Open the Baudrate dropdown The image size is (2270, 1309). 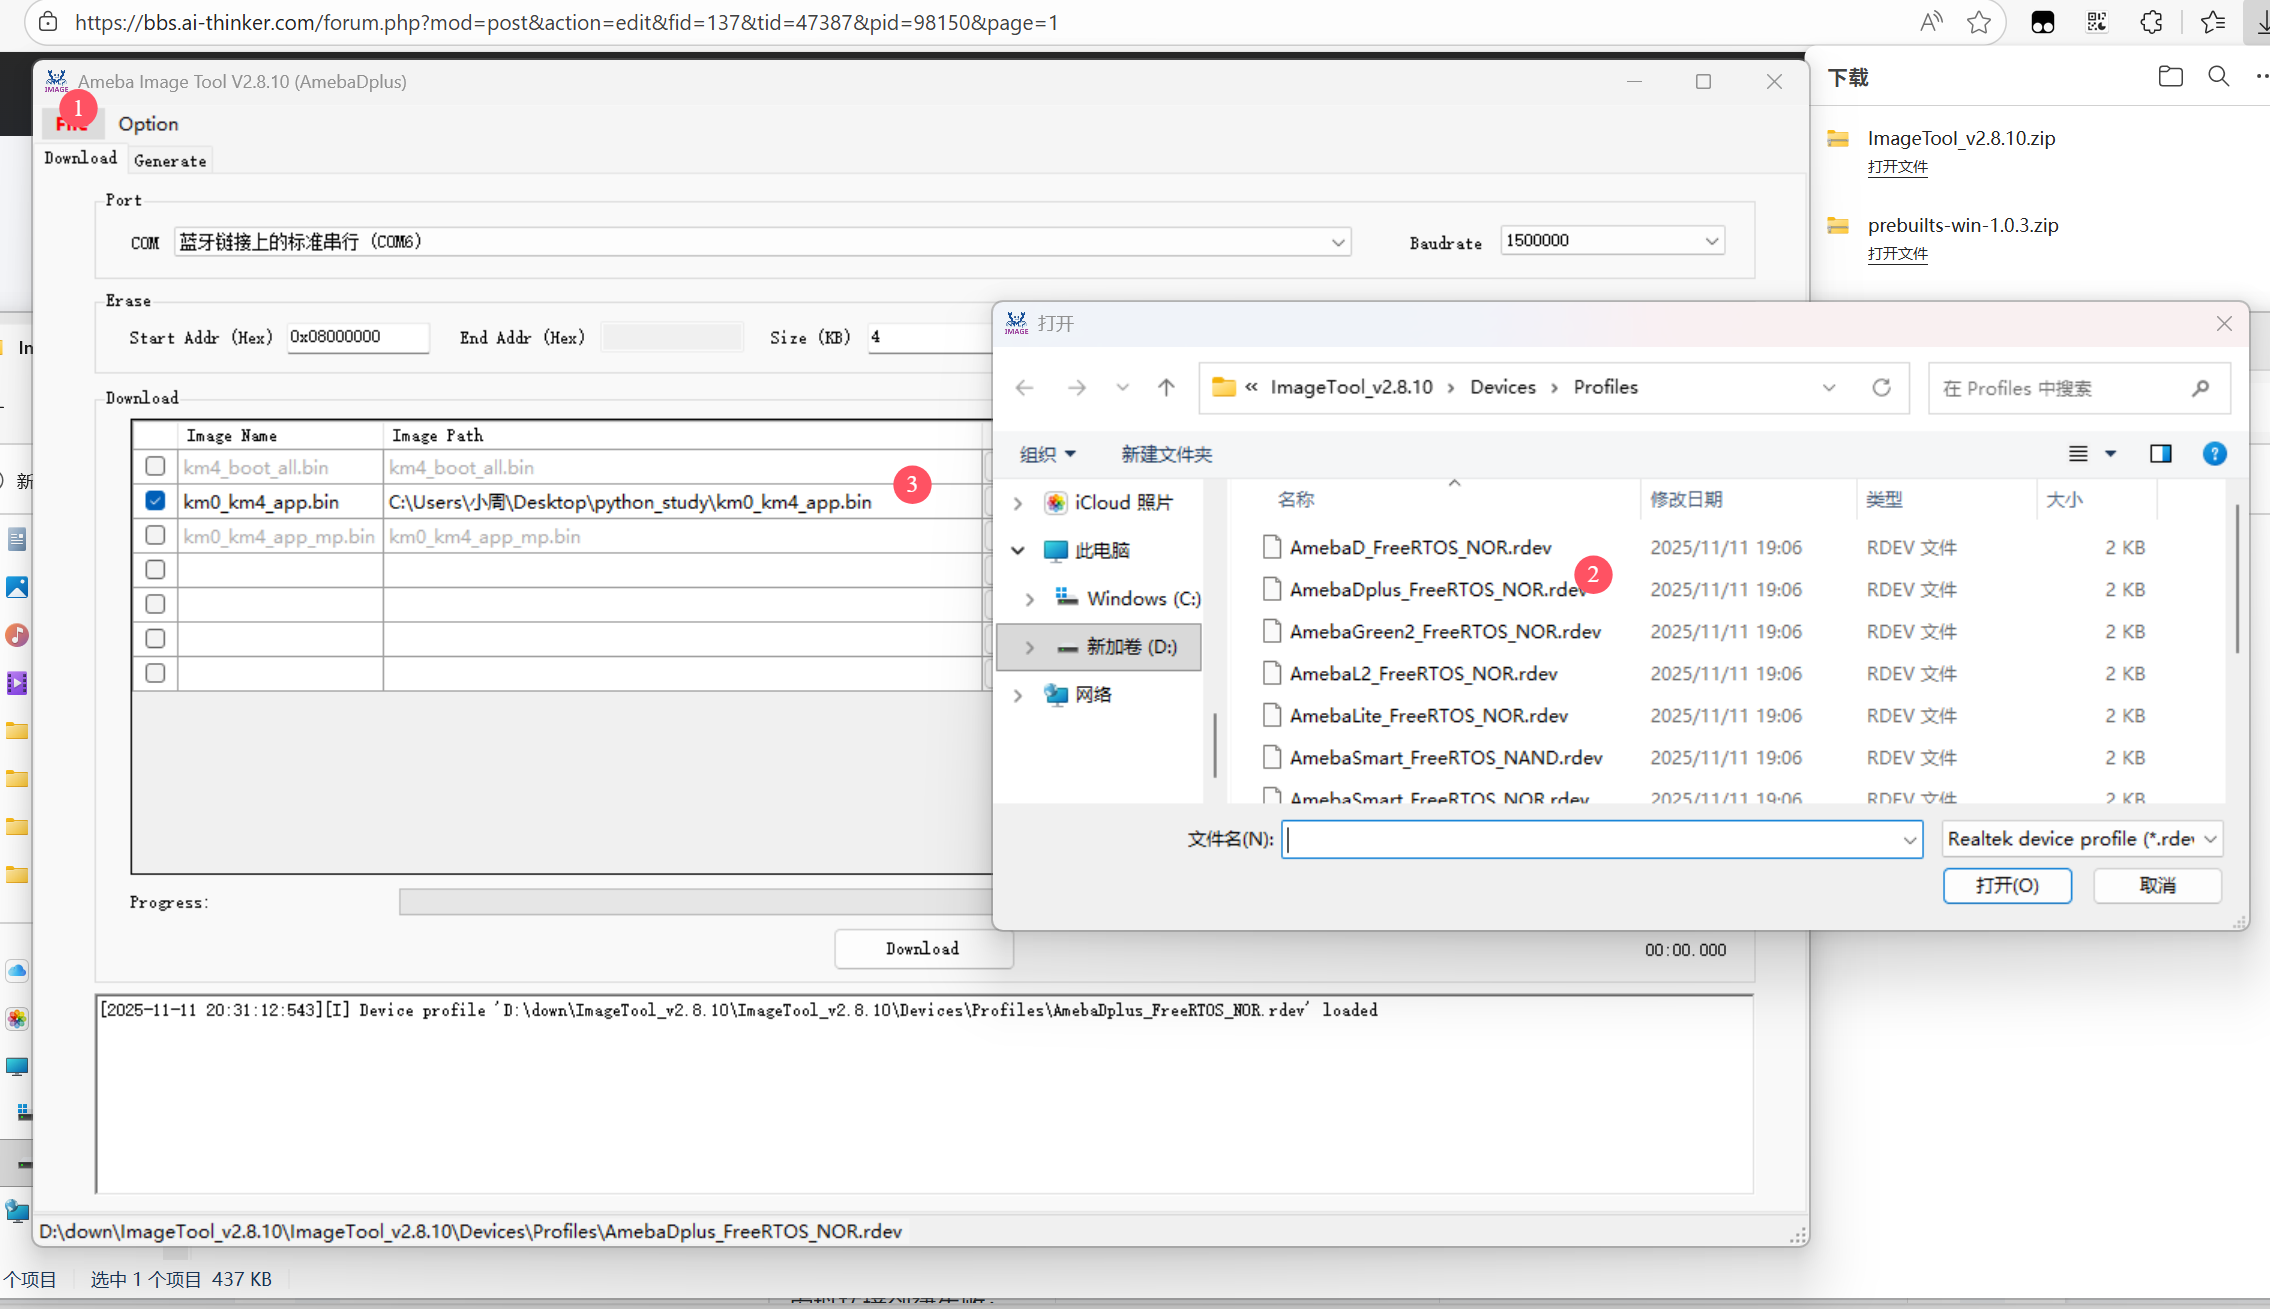coord(1711,241)
